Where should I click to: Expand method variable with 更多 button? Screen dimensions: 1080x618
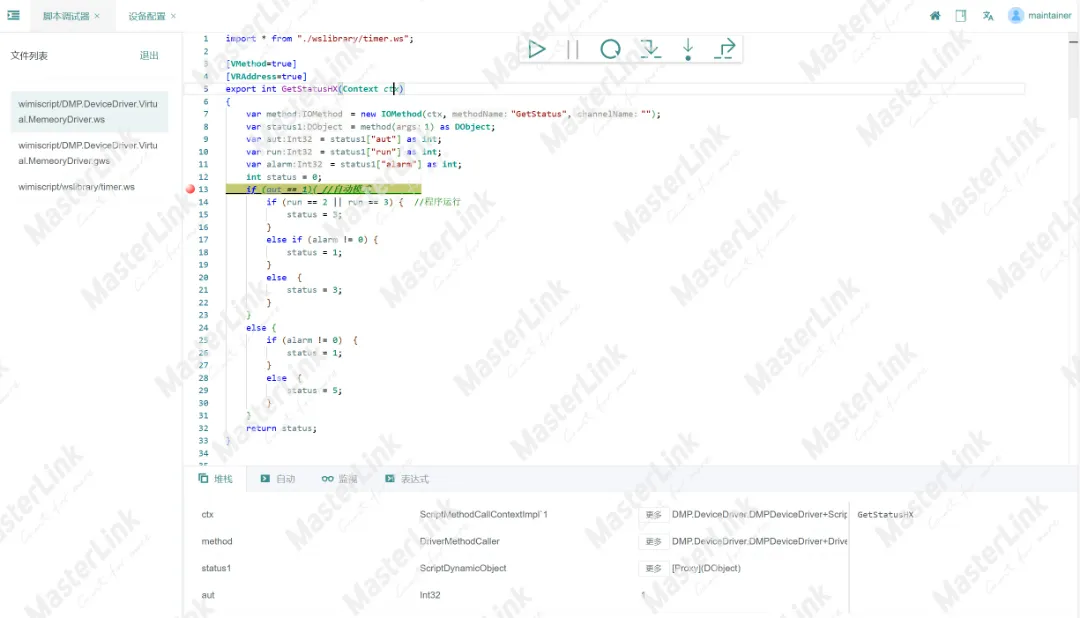click(x=653, y=541)
